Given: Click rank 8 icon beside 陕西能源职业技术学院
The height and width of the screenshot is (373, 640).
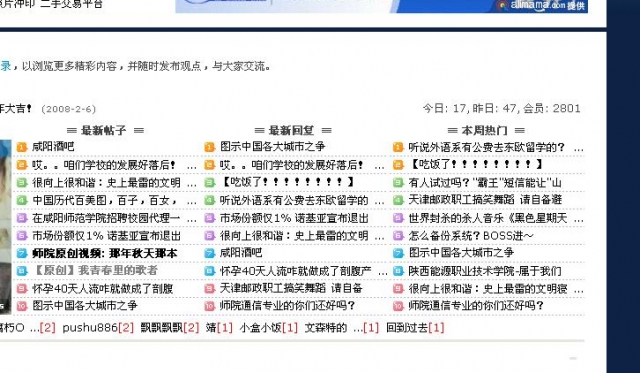Looking at the screenshot, I should 398,271.
